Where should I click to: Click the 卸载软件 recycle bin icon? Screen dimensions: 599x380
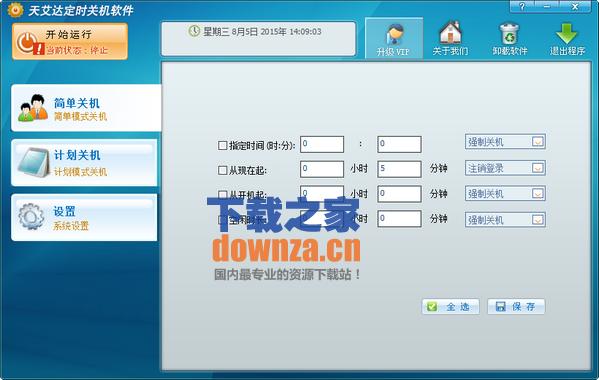pyautogui.click(x=509, y=34)
